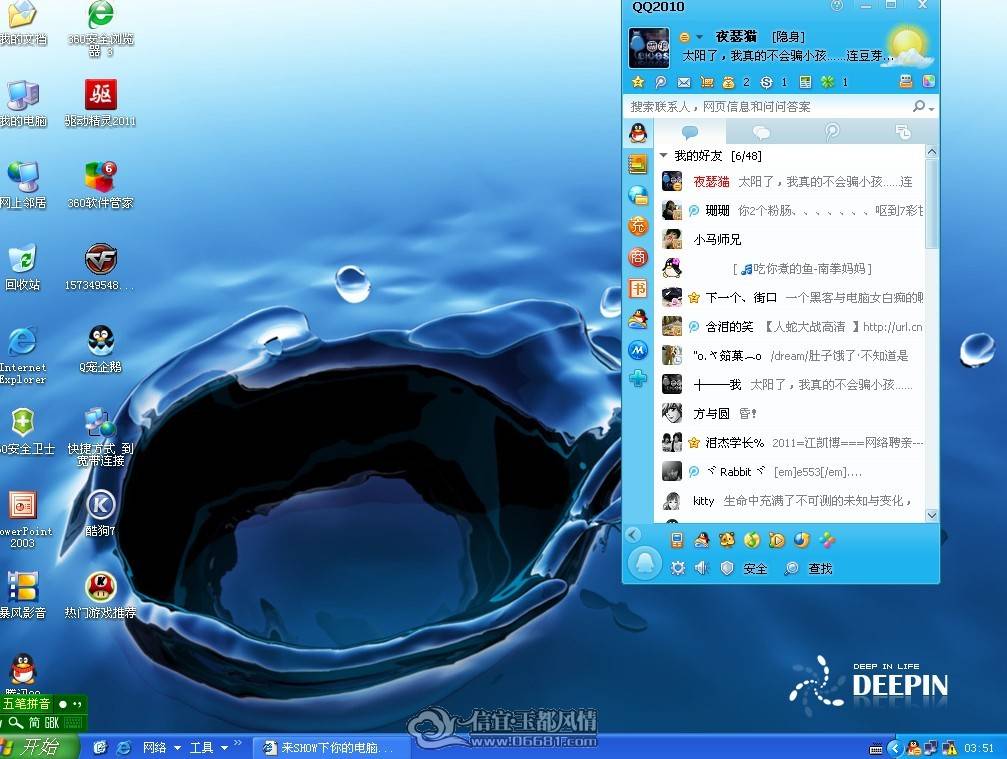Open the mobile phone app icon in QQ bottom bar
Image resolution: width=1007 pixels, height=759 pixels.
[676, 540]
